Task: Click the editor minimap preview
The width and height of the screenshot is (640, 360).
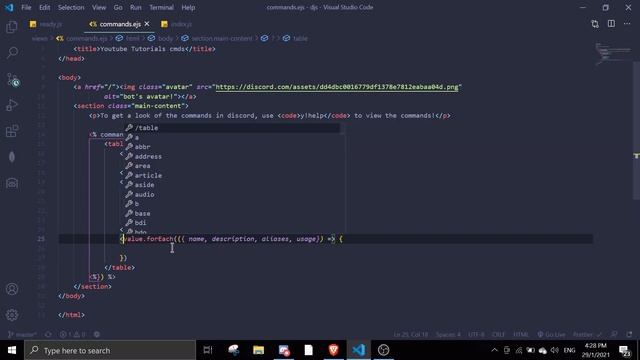Action: coord(613,53)
